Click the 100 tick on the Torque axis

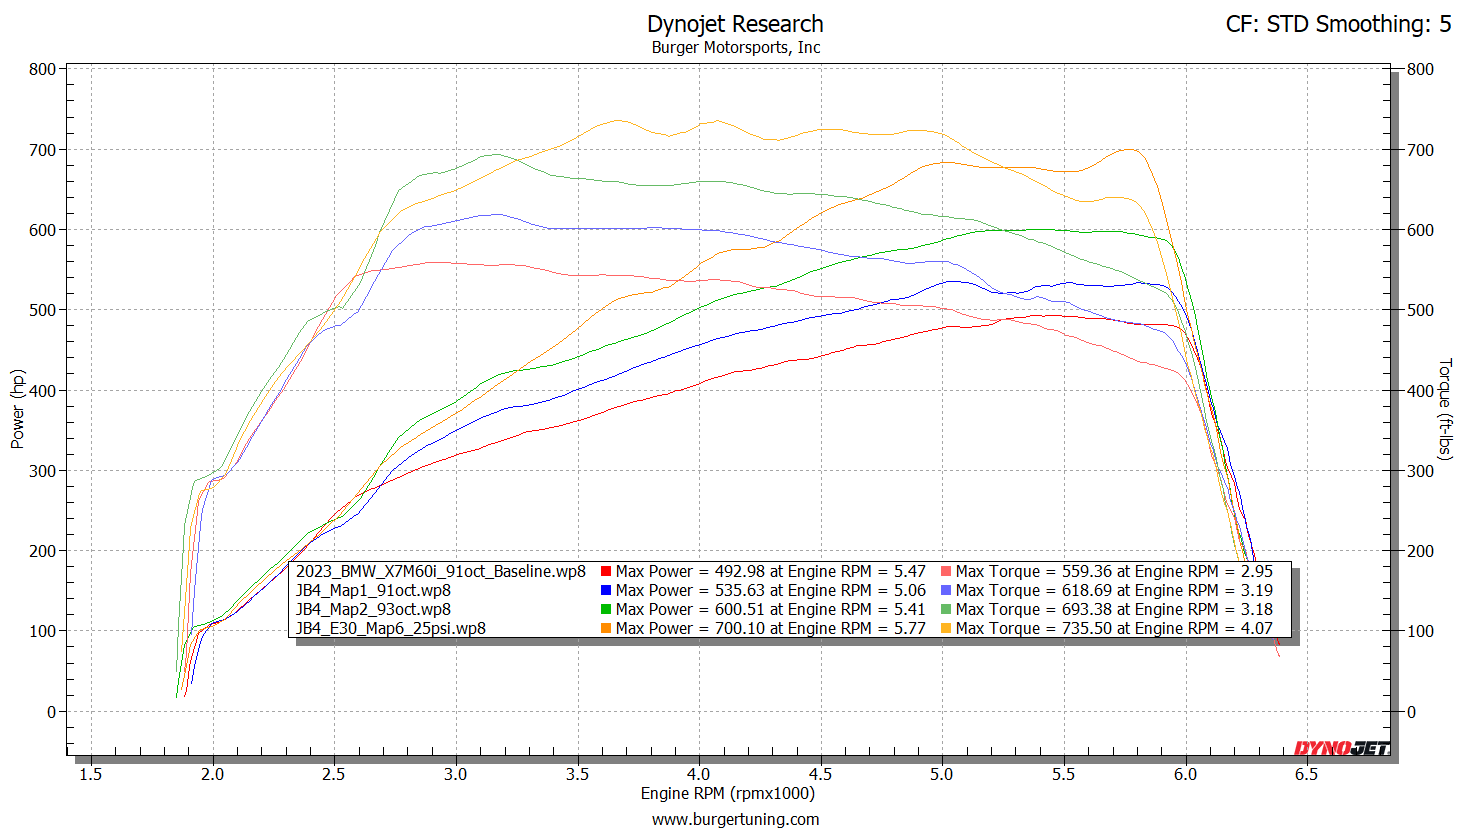coord(1420,631)
